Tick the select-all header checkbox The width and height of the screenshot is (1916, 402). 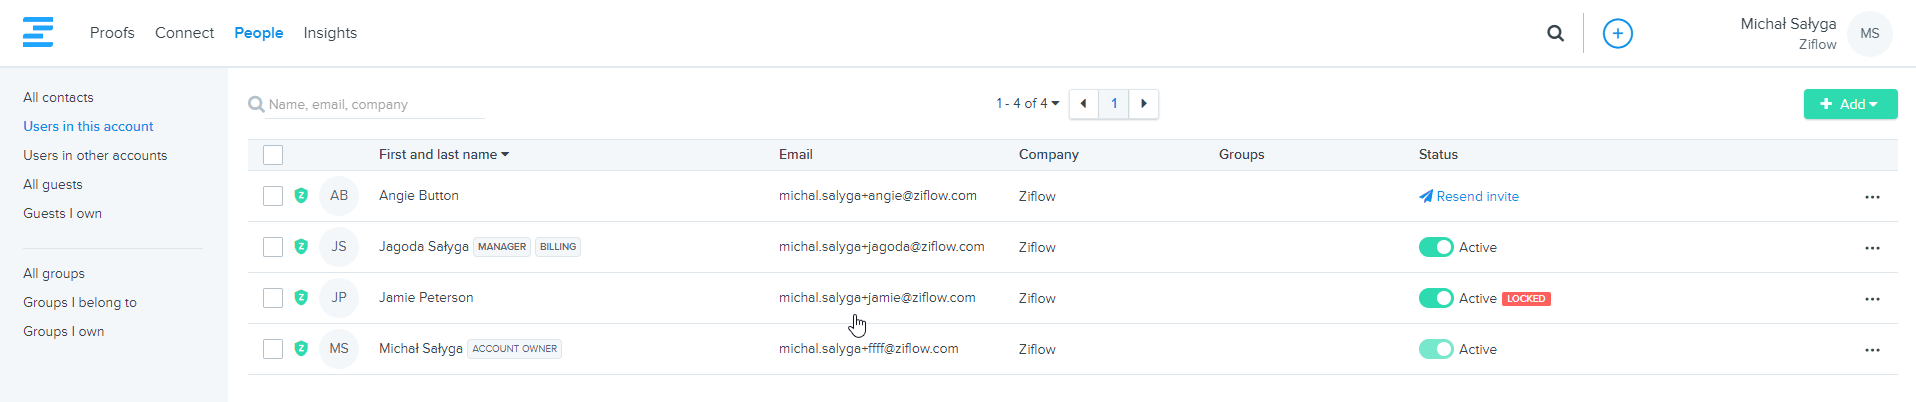(273, 155)
